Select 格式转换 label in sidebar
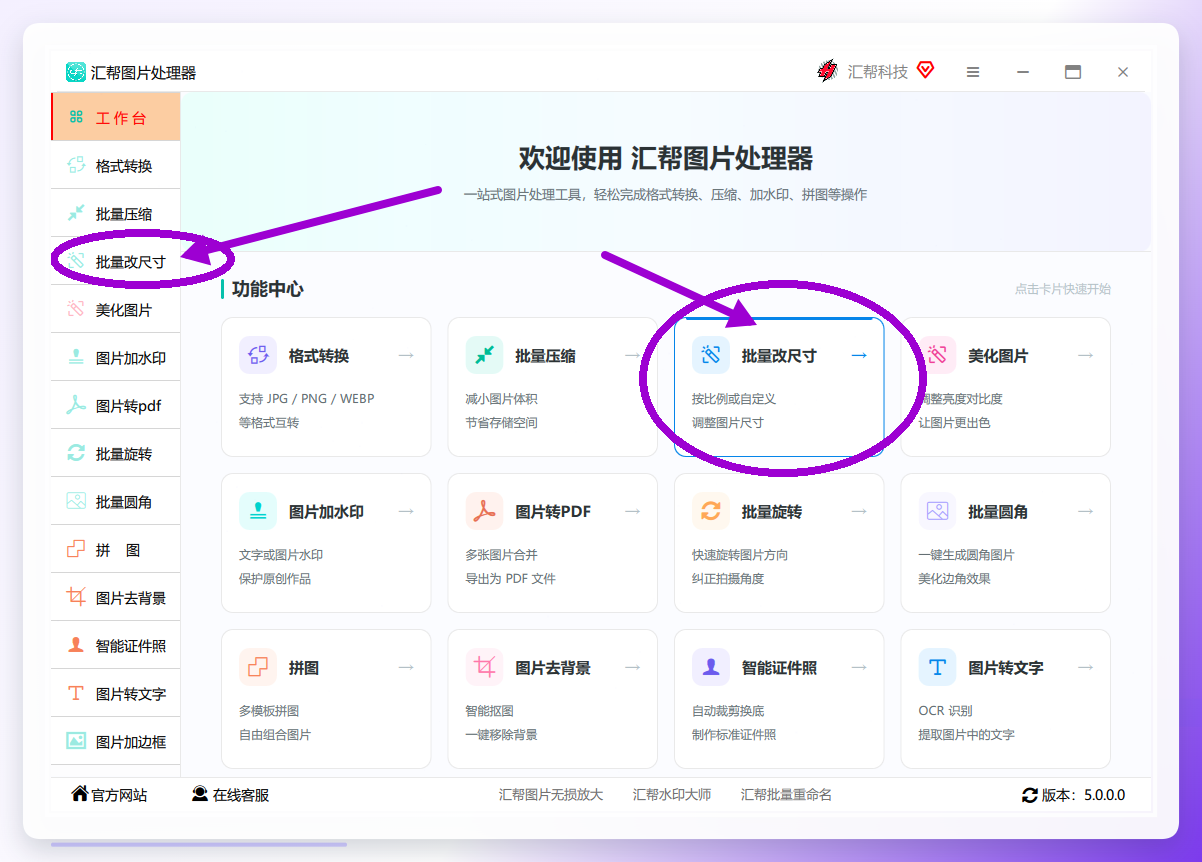The width and height of the screenshot is (1202, 862). coord(124,166)
